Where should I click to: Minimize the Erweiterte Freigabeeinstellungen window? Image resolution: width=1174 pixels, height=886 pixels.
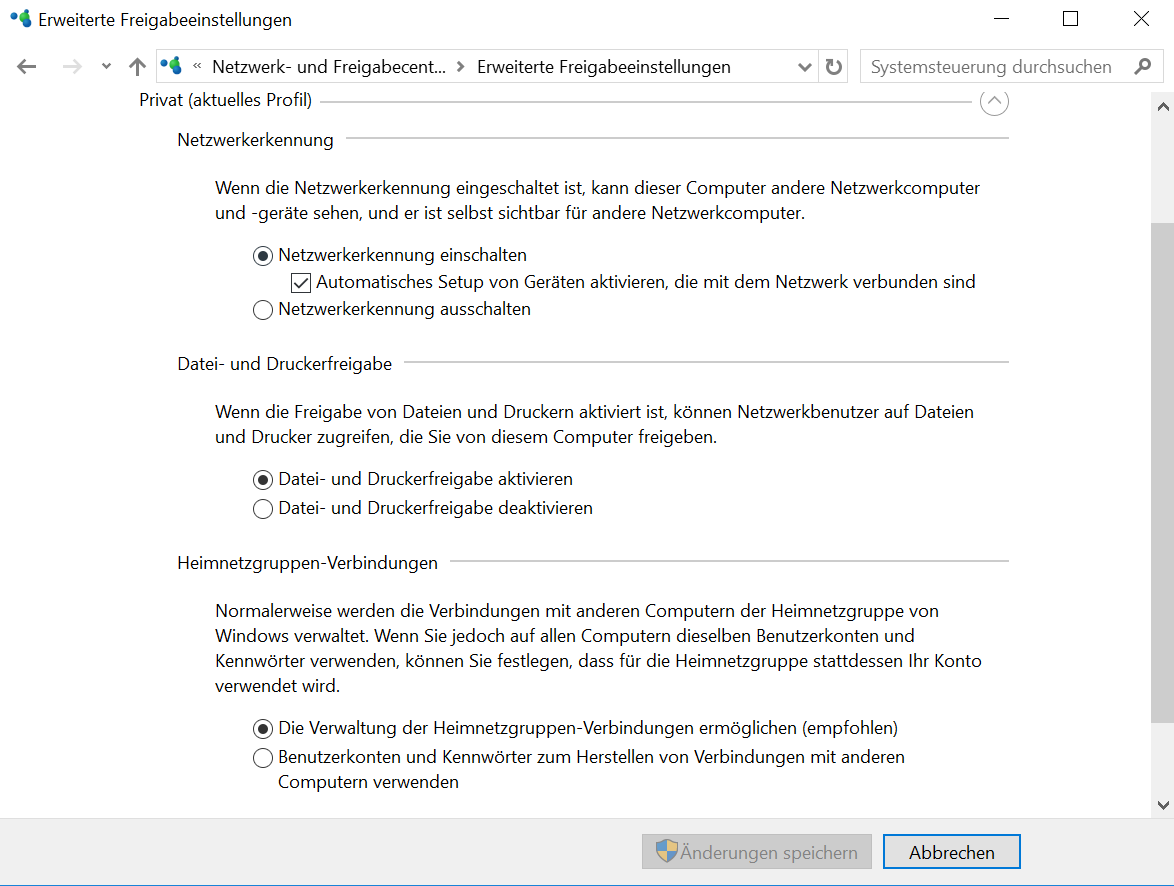(x=1001, y=19)
